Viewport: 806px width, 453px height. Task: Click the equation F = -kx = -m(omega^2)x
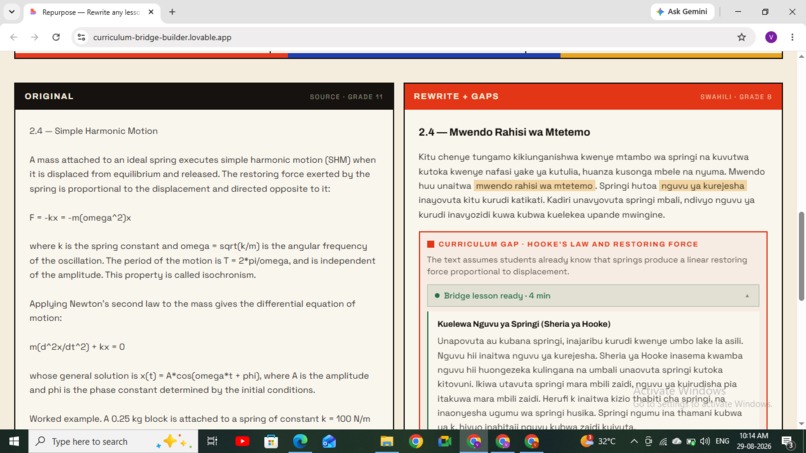(x=80, y=218)
